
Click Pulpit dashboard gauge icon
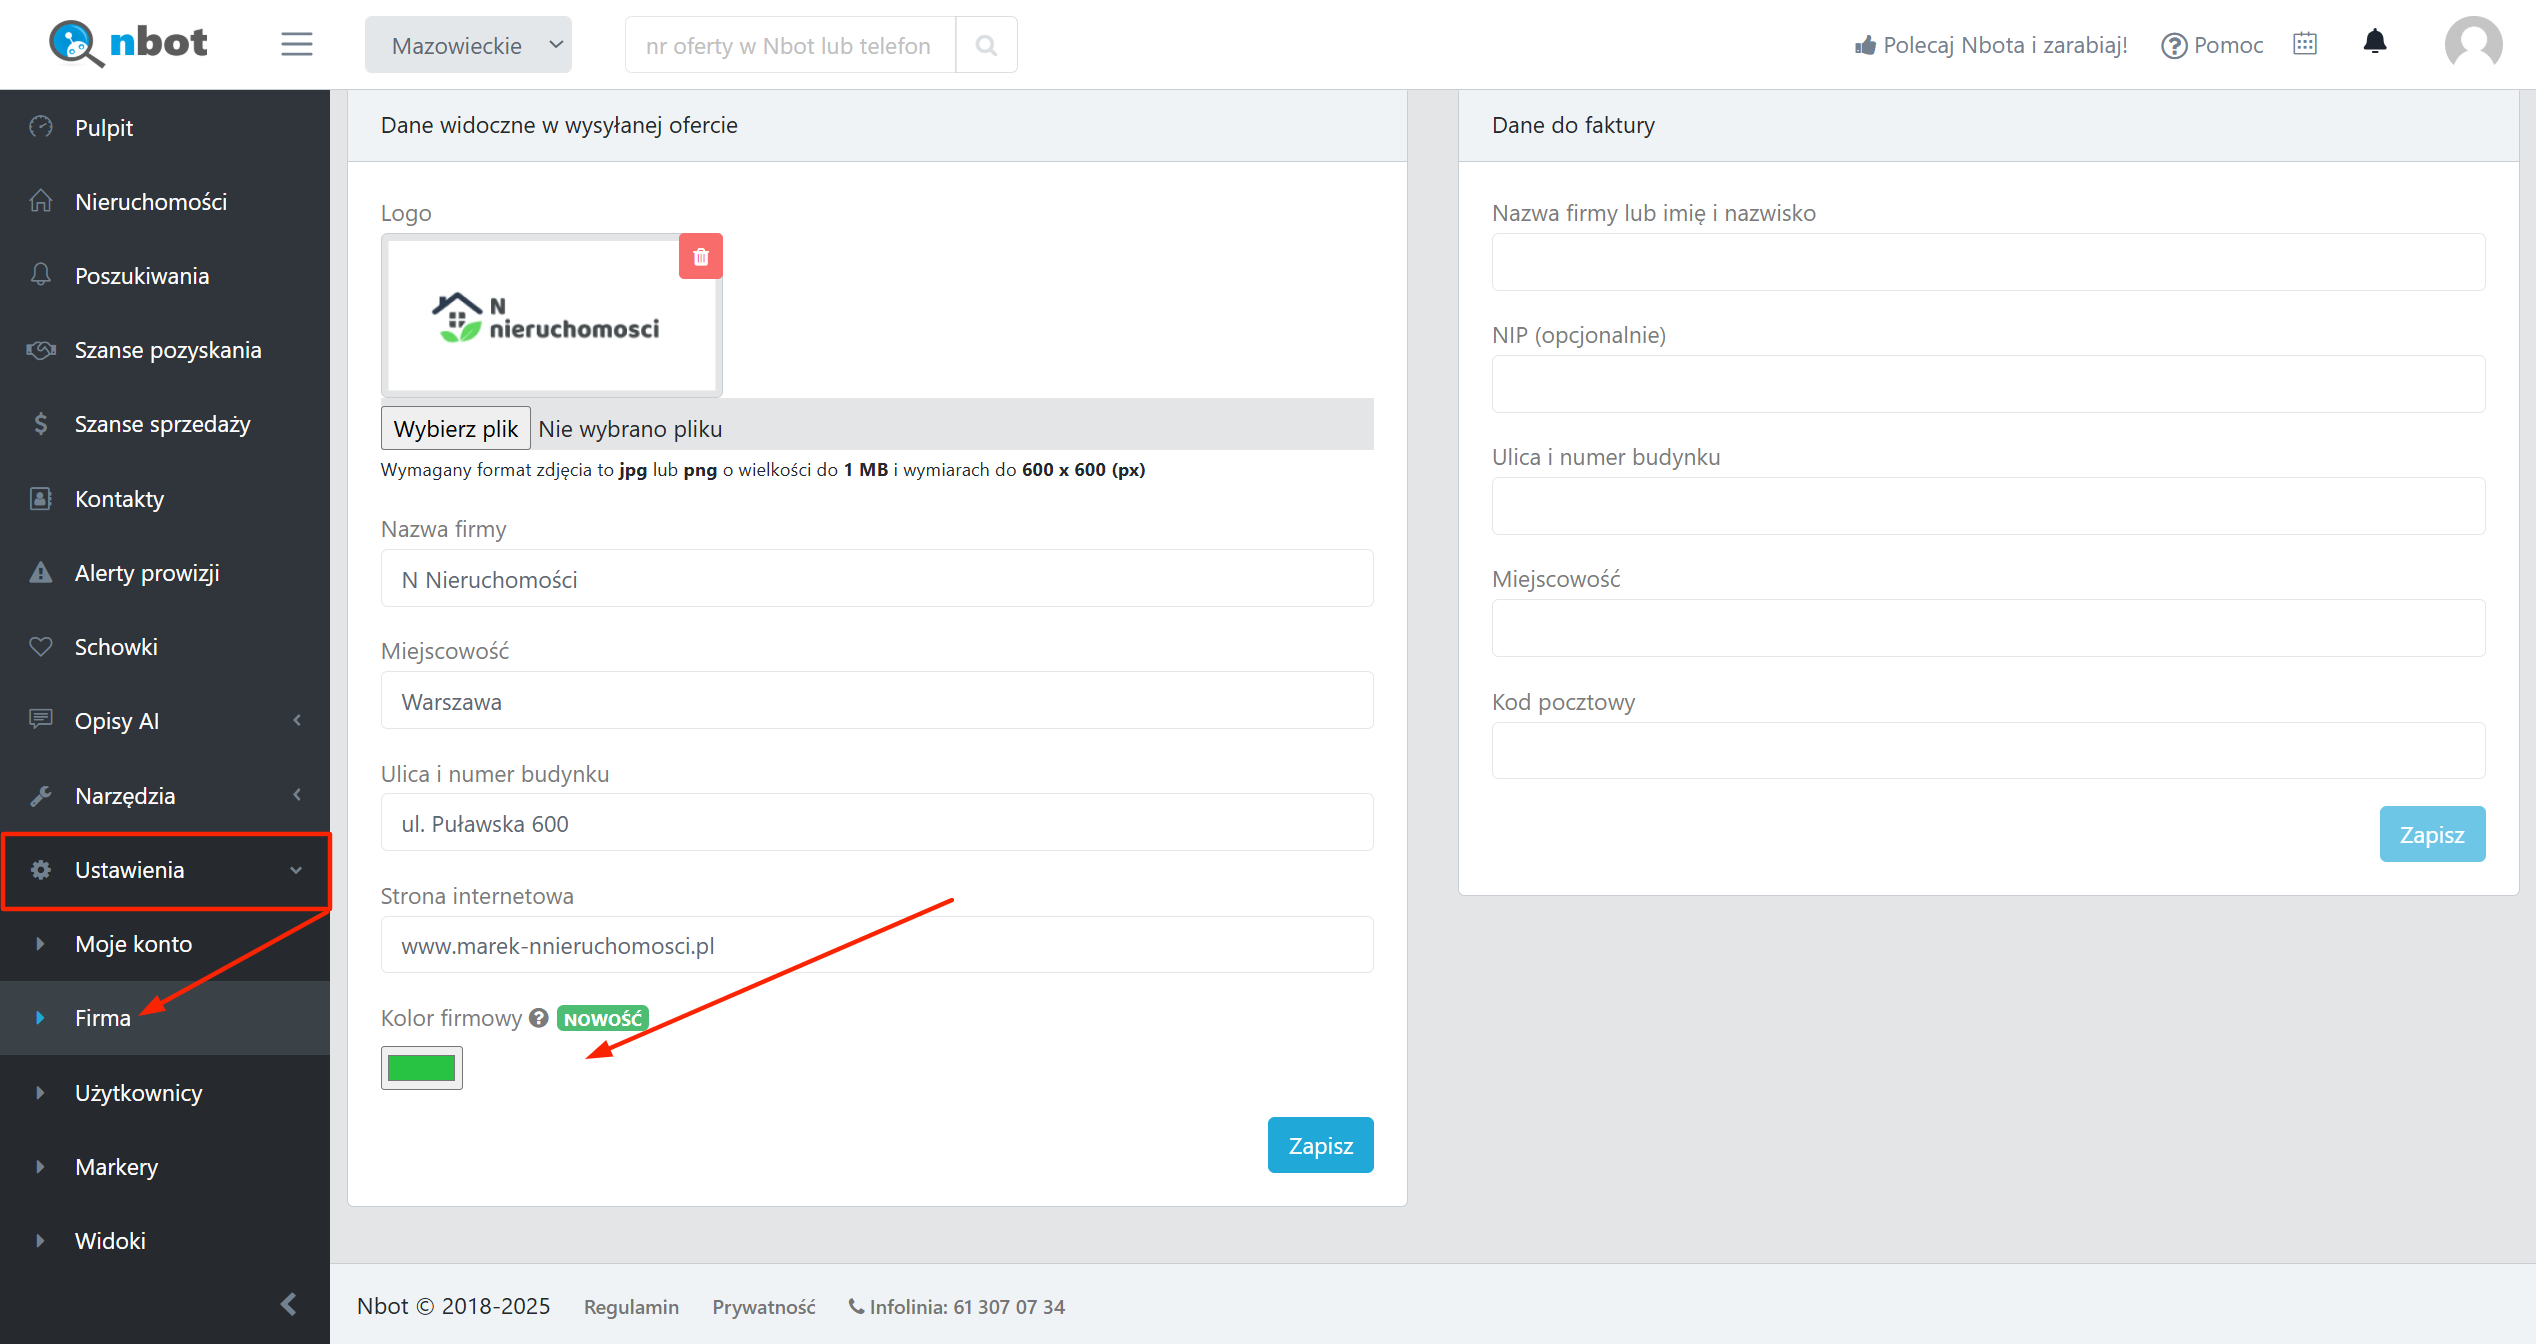pyautogui.click(x=41, y=127)
